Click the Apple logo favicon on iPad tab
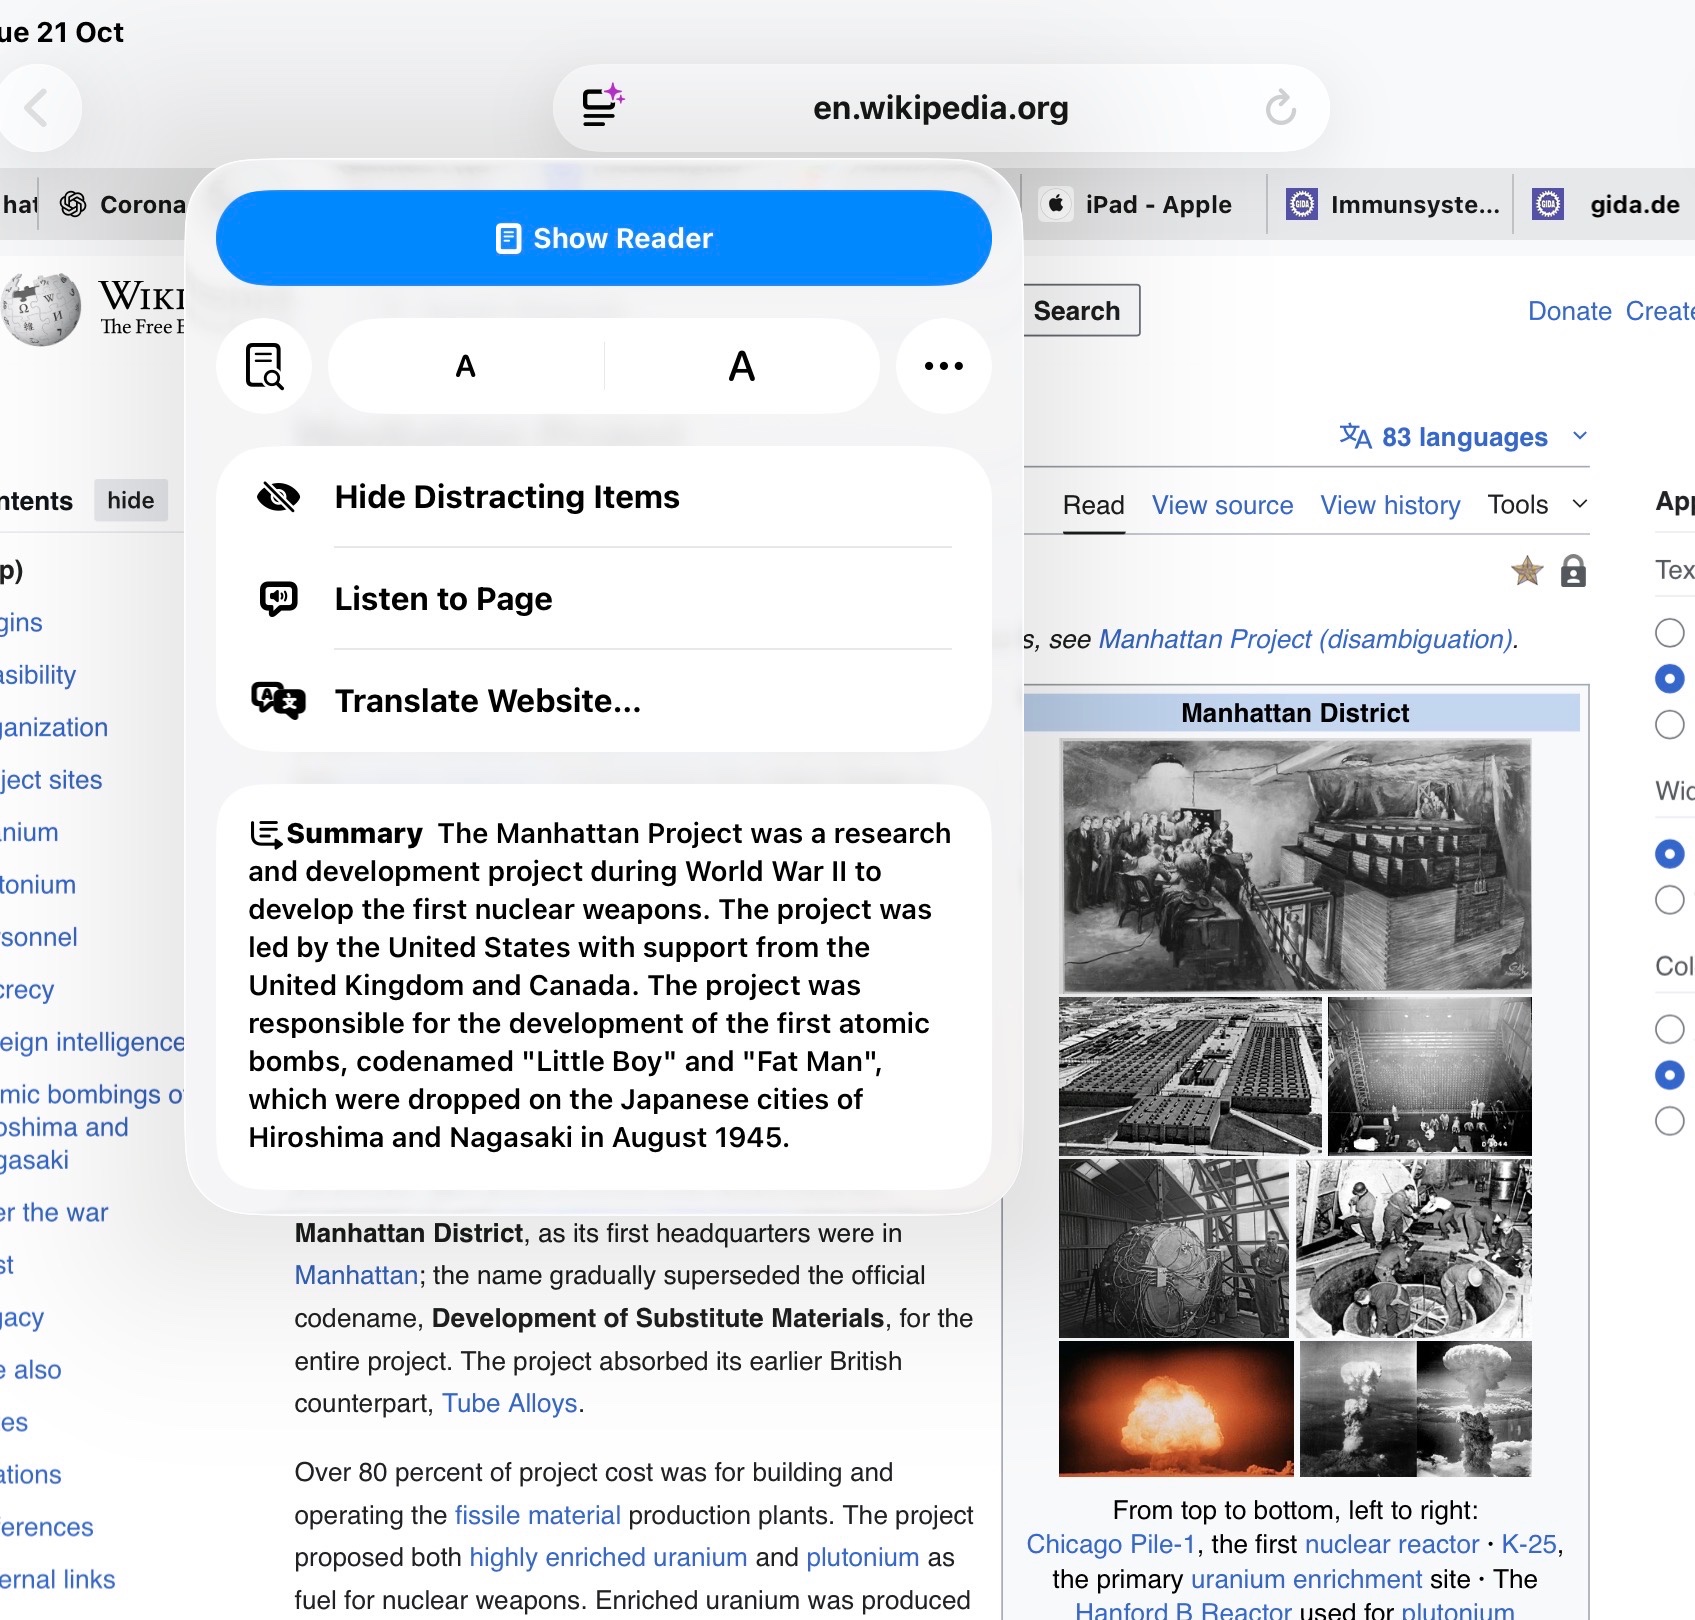1695x1620 pixels. coord(1056,205)
